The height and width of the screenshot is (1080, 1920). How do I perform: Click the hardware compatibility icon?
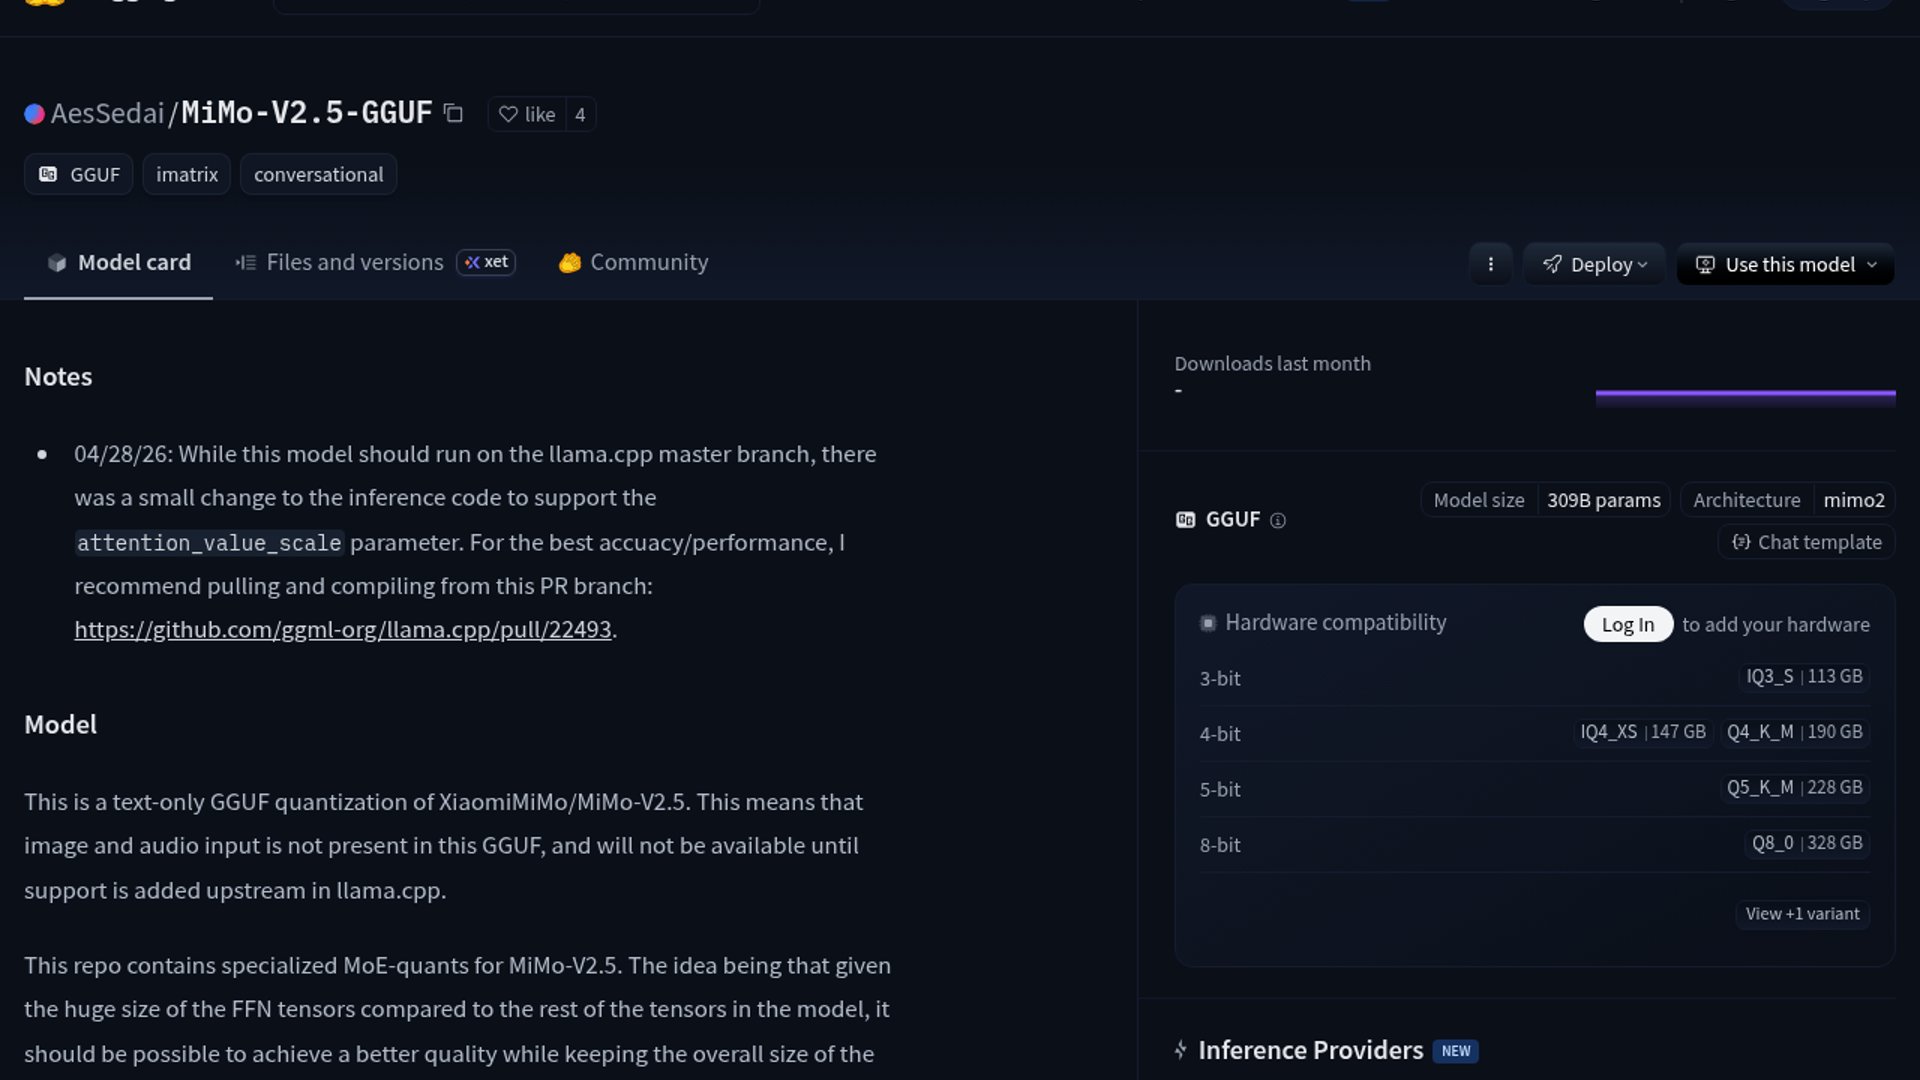pyautogui.click(x=1208, y=622)
